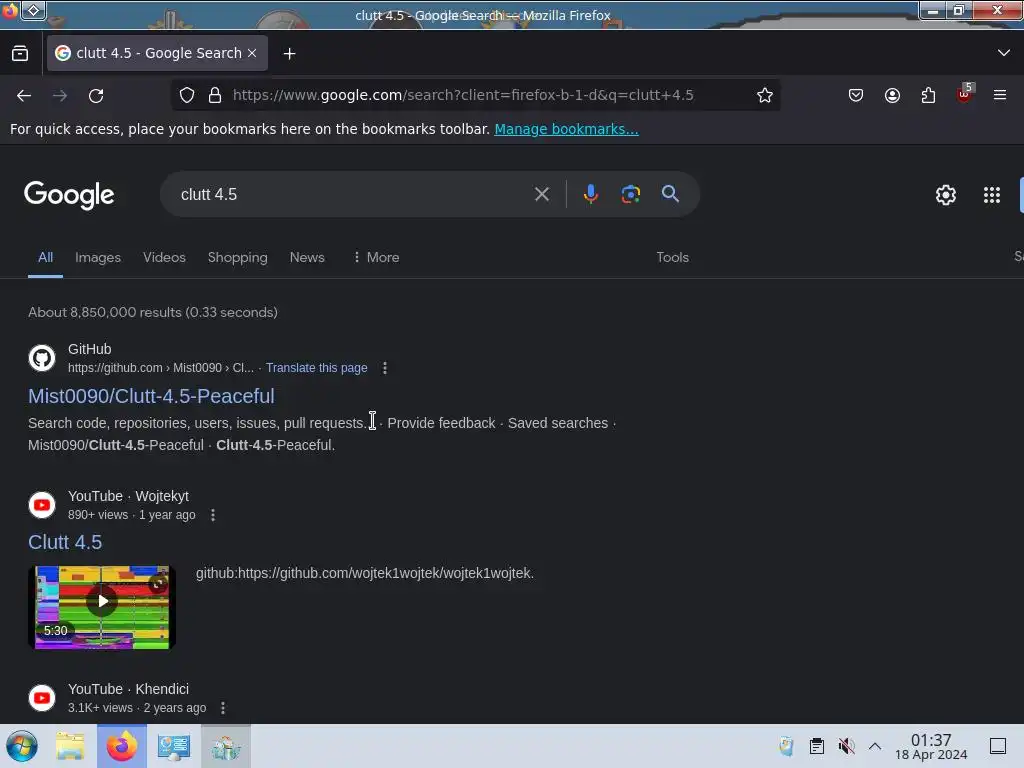The width and height of the screenshot is (1024, 768).
Task: Go back to the previous page
Action: coord(24,96)
